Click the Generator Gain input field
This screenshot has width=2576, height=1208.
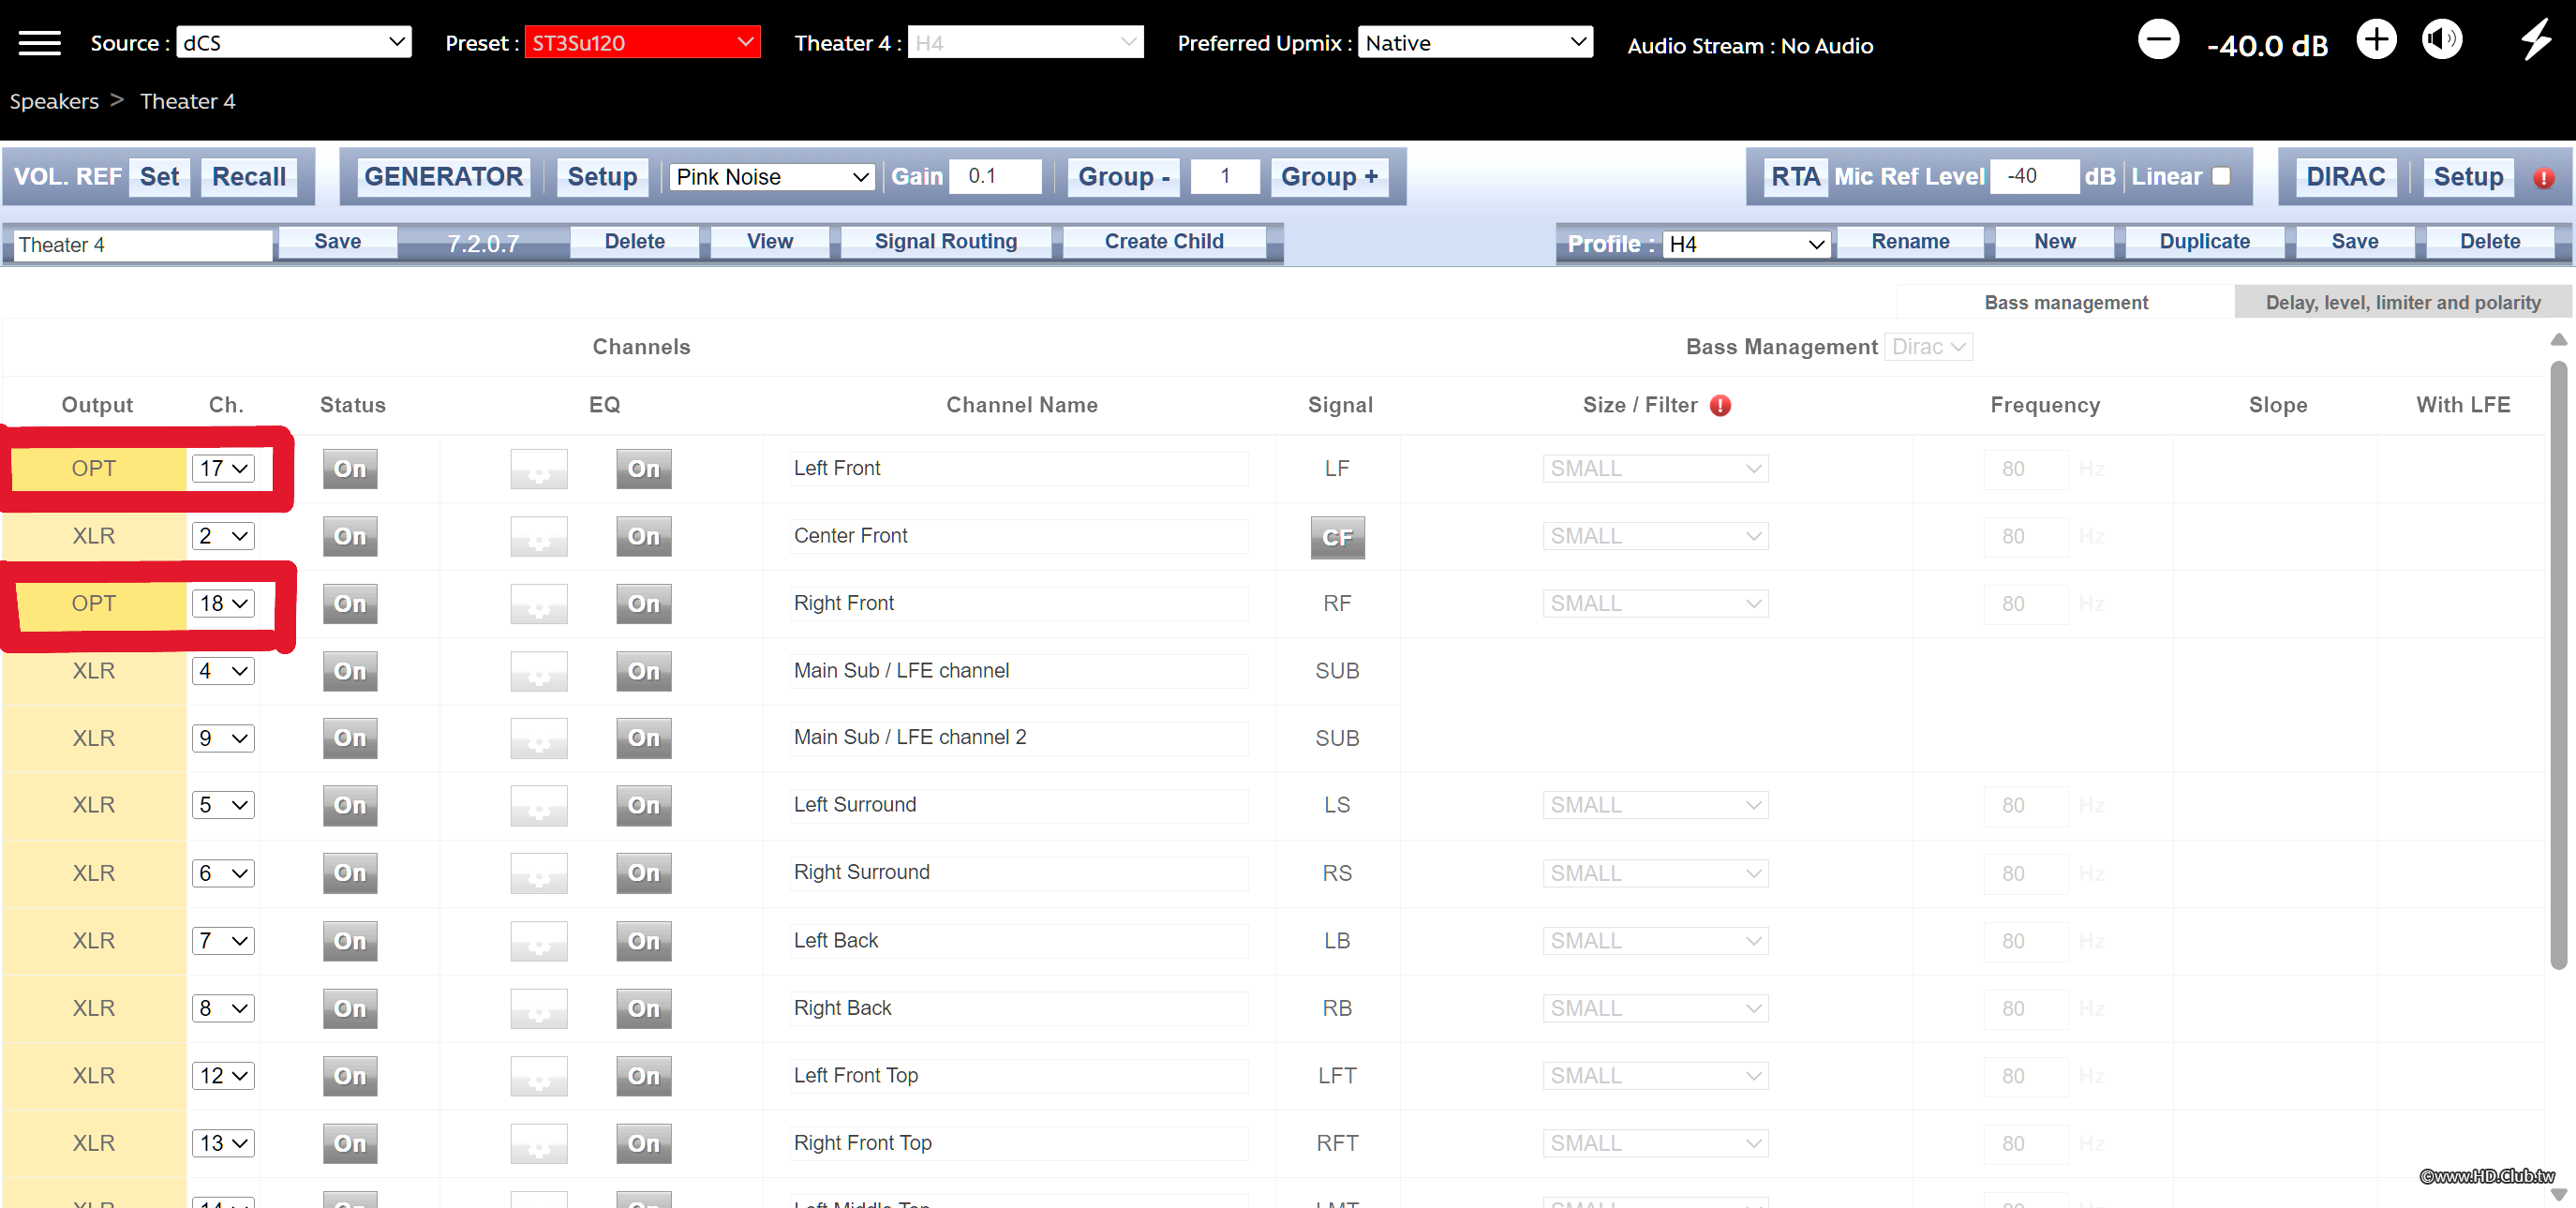coord(994,176)
